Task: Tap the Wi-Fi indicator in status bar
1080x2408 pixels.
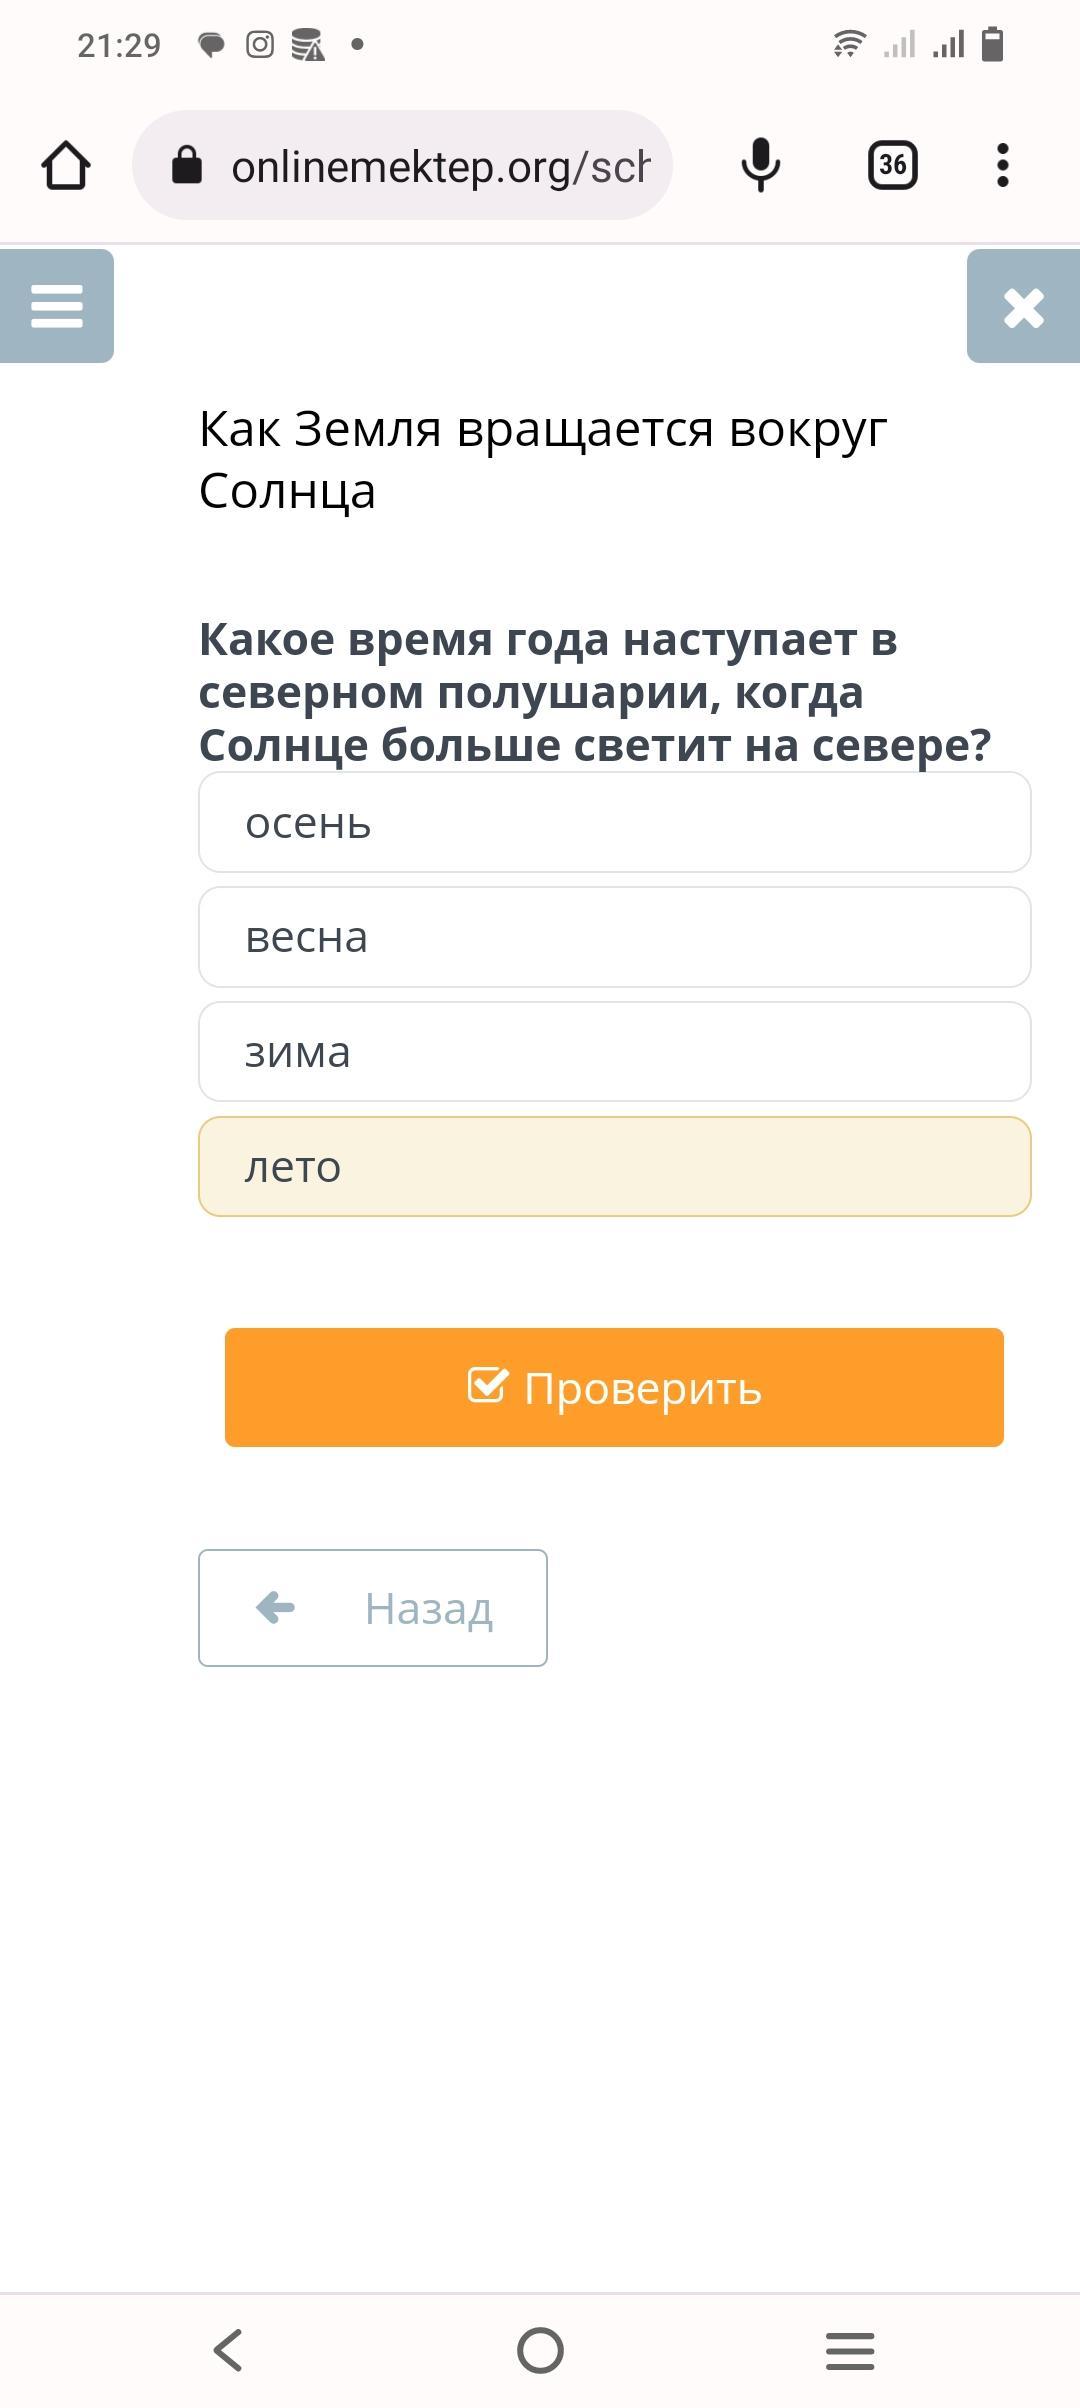Action: coord(849,45)
